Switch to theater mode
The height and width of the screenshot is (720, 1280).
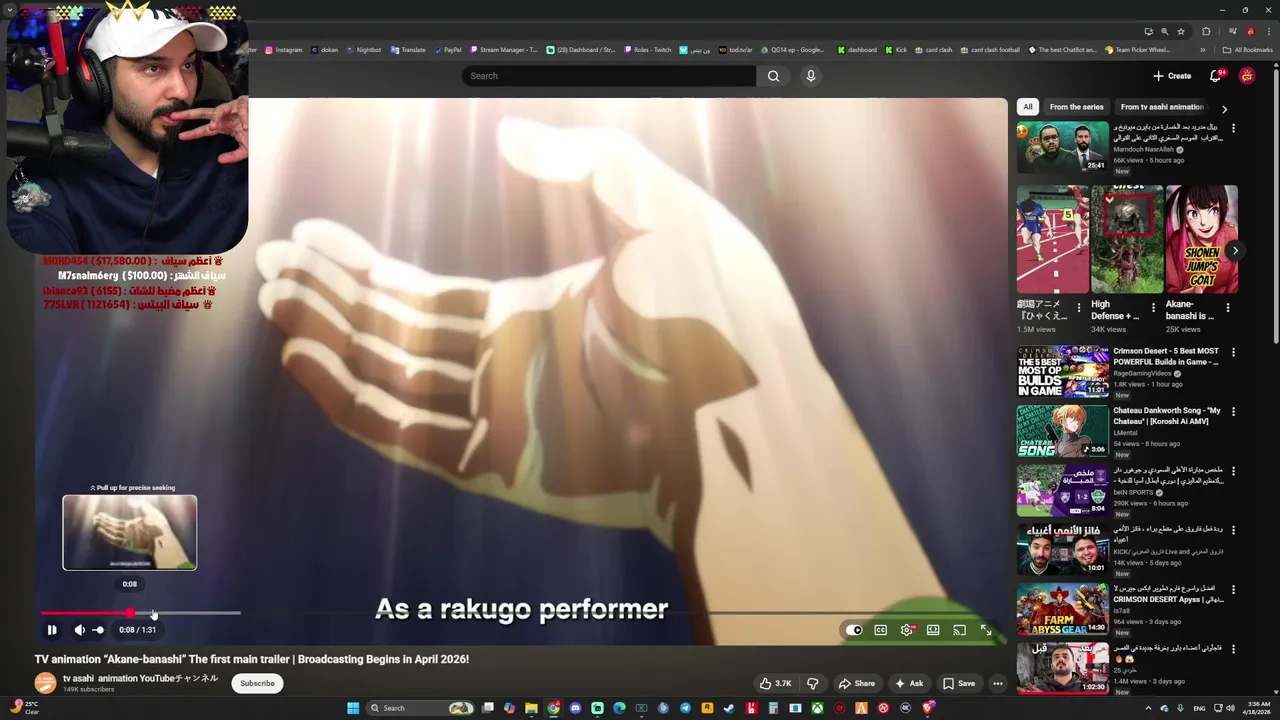point(933,630)
